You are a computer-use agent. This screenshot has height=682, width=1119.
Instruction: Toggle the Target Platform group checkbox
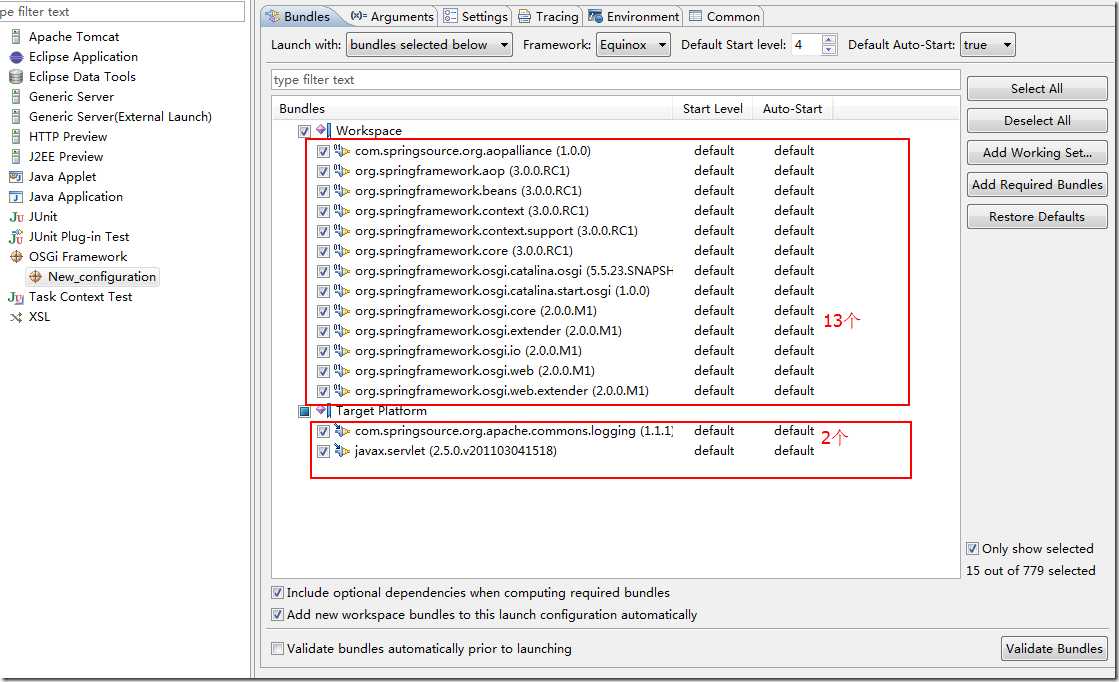pyautogui.click(x=304, y=411)
